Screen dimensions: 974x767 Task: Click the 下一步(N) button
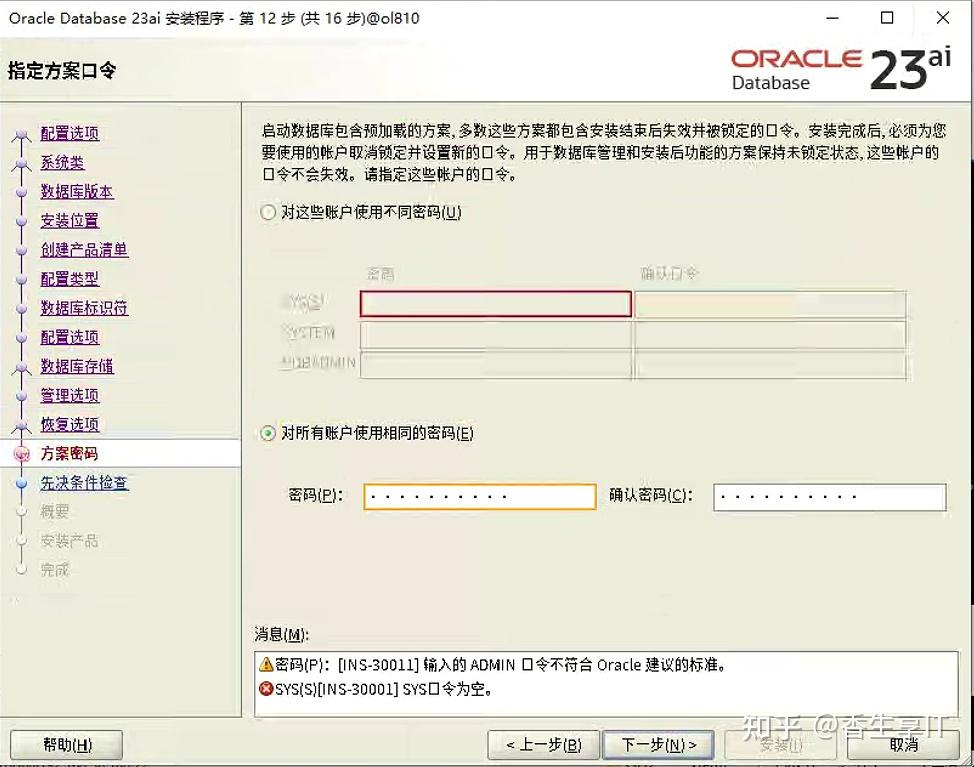pos(658,744)
